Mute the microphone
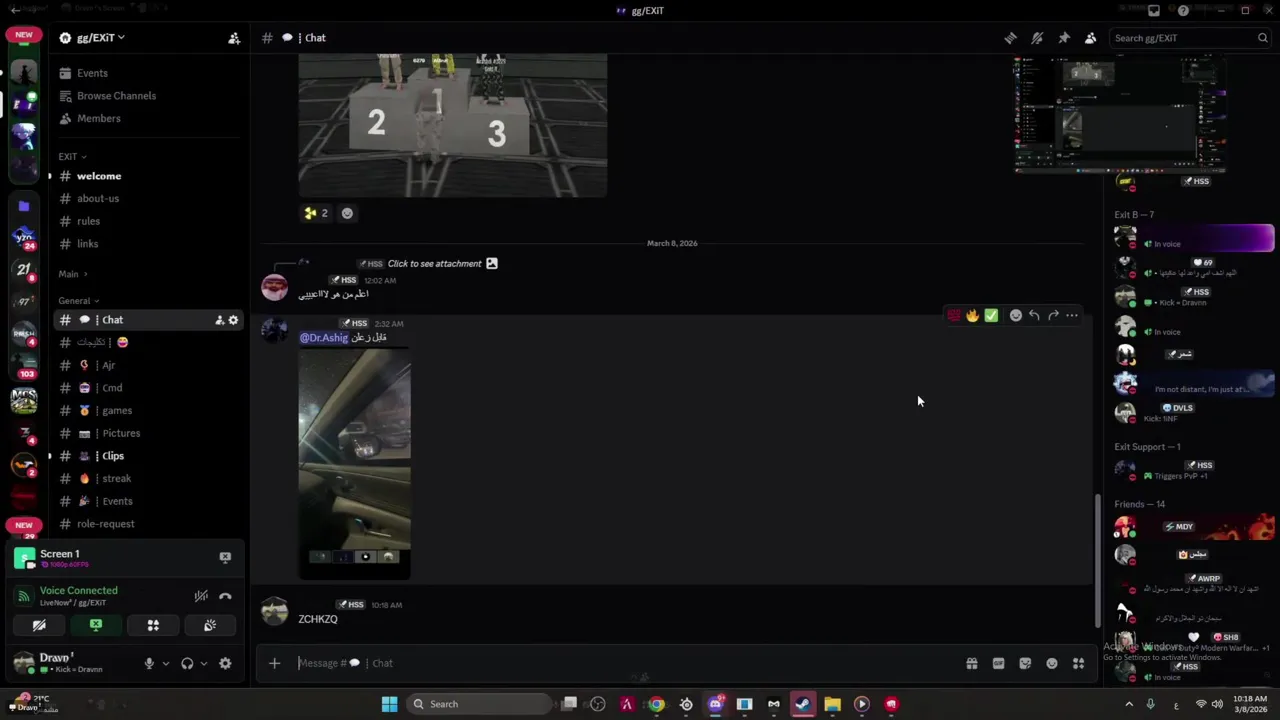 coord(149,663)
